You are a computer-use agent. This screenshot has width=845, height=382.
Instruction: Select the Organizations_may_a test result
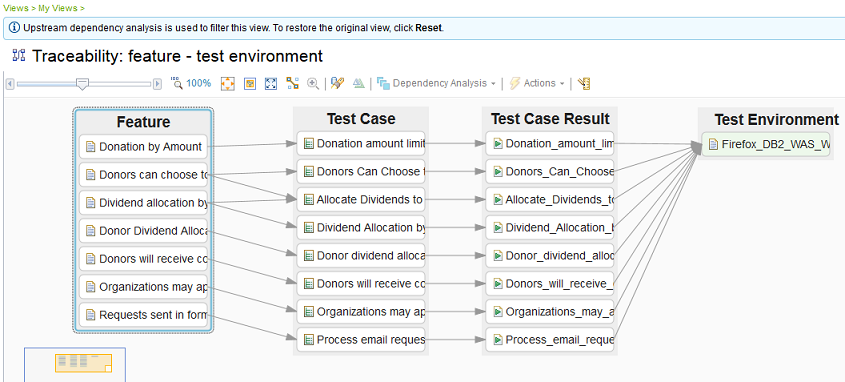click(x=550, y=311)
